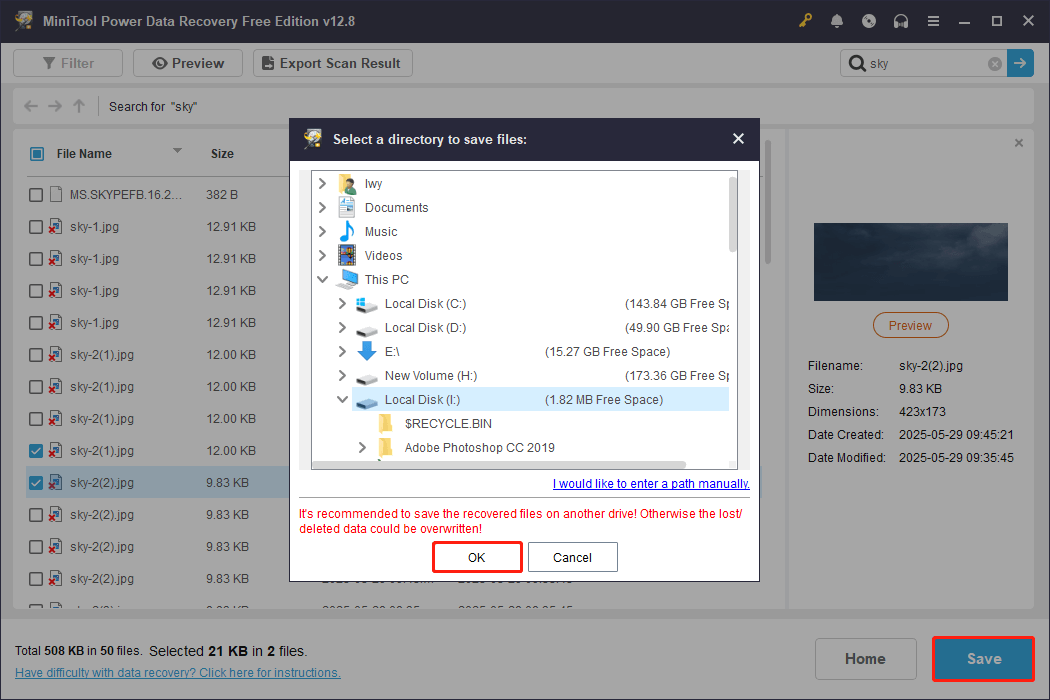Open the notifications bell icon
The height and width of the screenshot is (700, 1050).
tap(837, 20)
